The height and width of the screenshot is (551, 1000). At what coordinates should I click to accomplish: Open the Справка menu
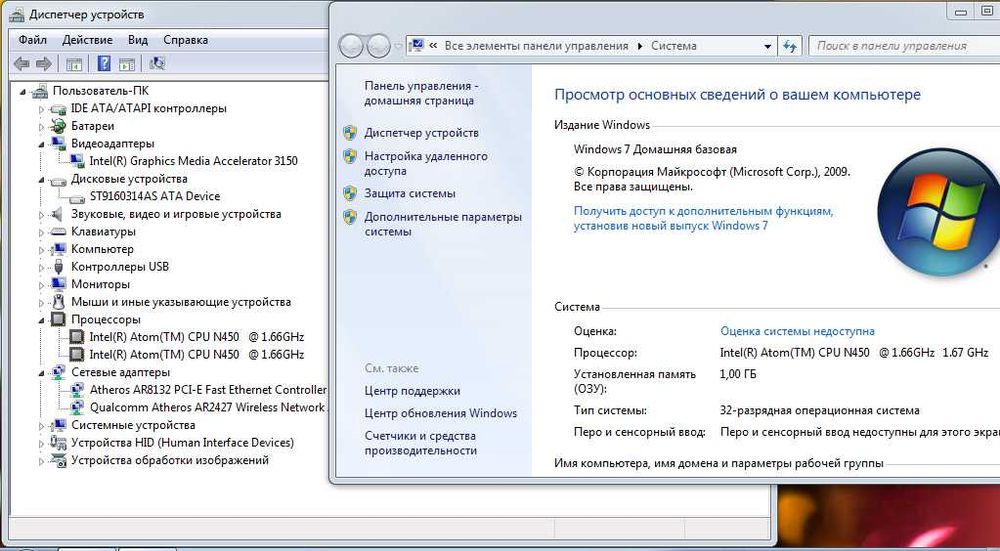(186, 40)
